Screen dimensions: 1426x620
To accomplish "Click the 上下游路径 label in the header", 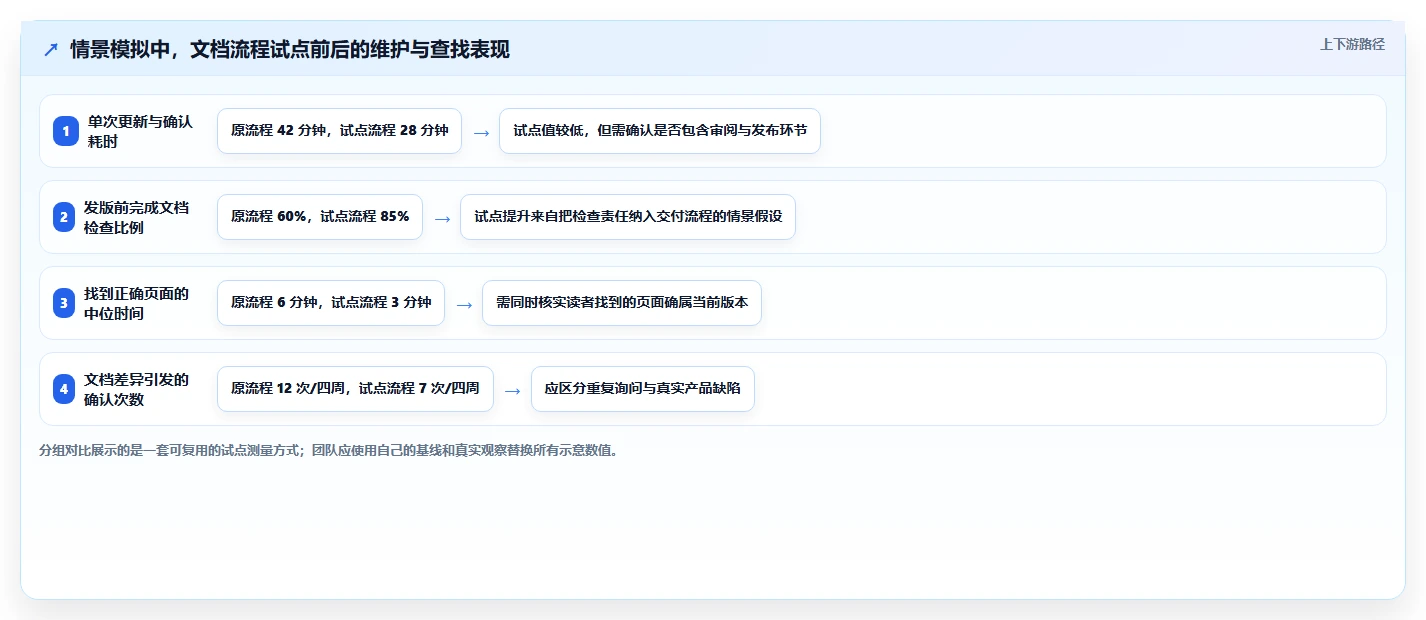I will coord(1352,44).
